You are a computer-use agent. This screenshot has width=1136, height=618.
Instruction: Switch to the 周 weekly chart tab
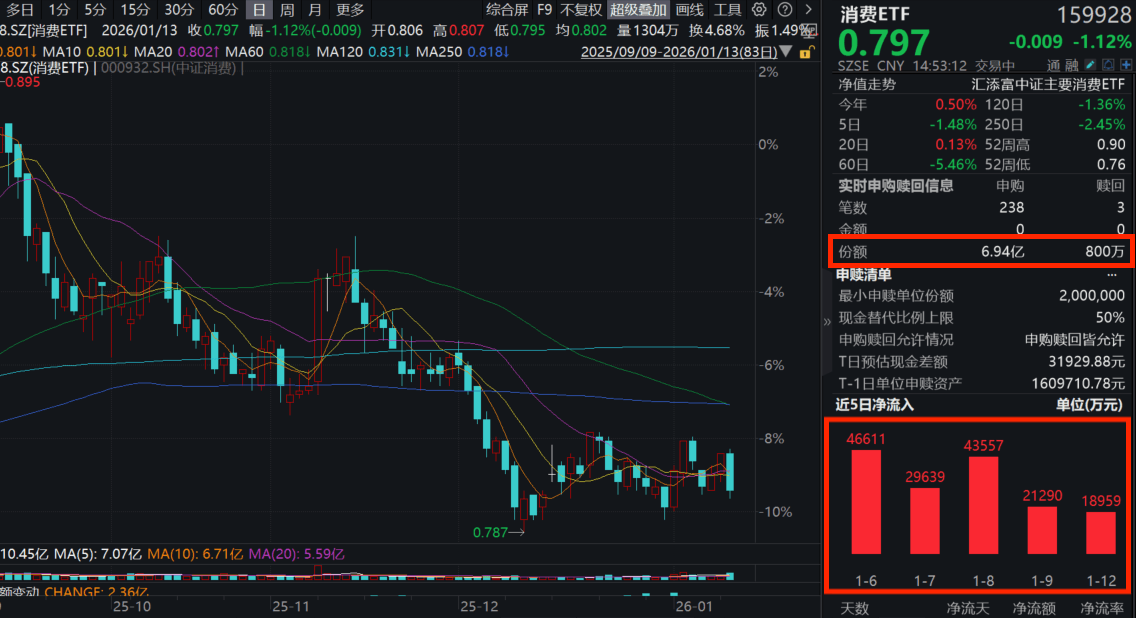pos(287,9)
